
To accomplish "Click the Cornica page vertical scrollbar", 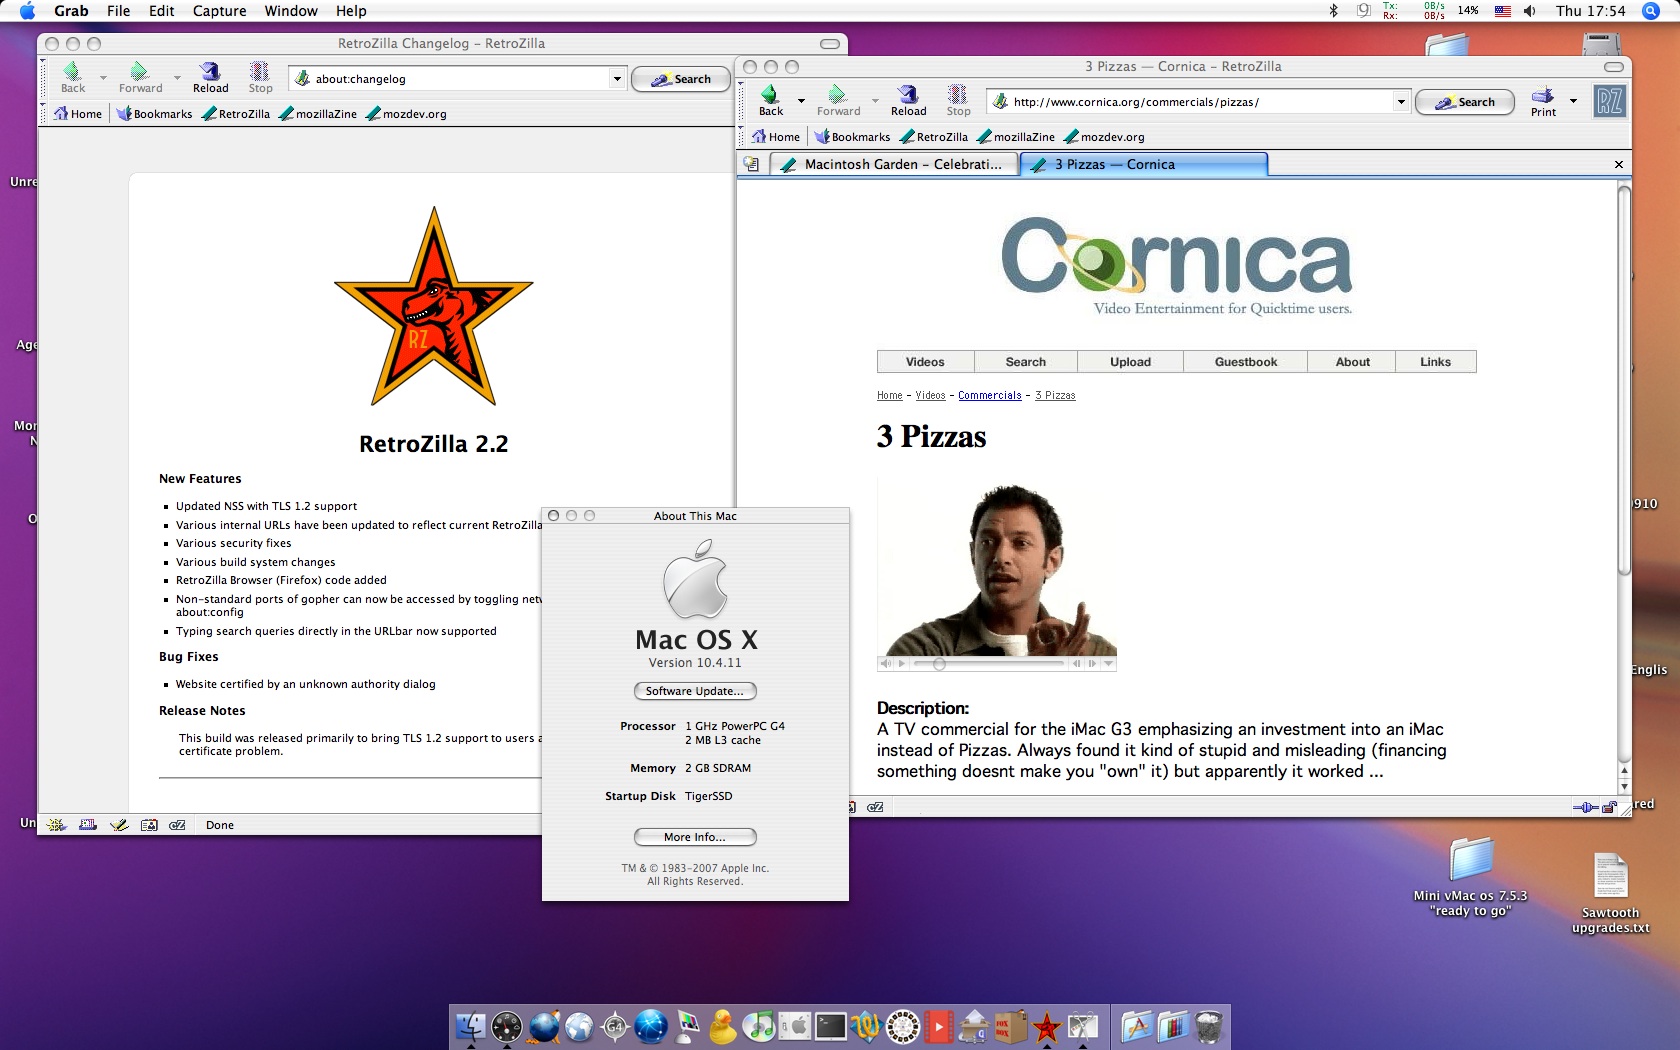I will [1624, 380].
